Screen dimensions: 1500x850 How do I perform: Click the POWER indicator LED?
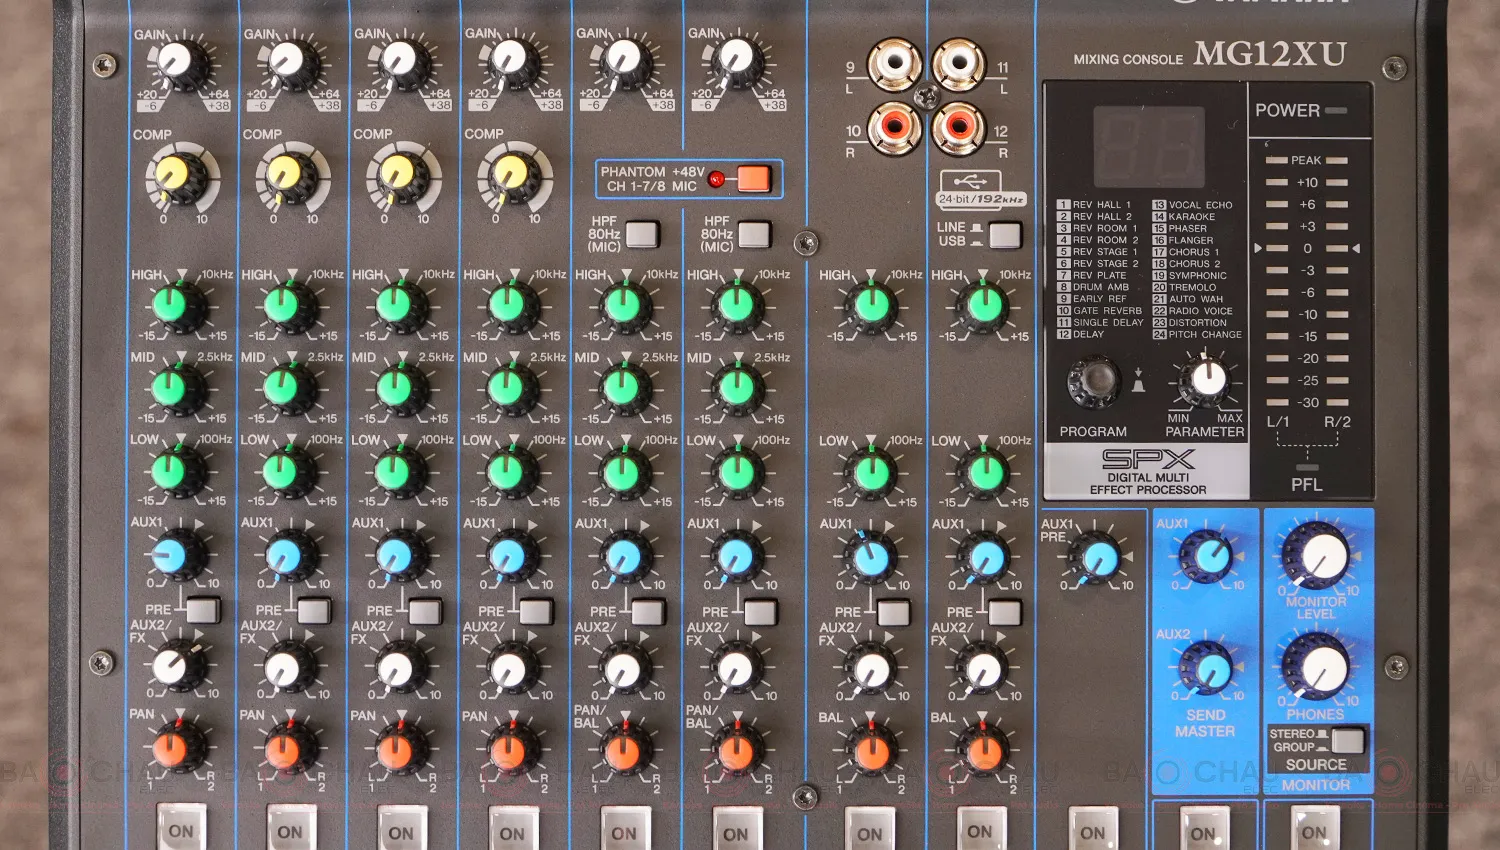click(x=1335, y=111)
